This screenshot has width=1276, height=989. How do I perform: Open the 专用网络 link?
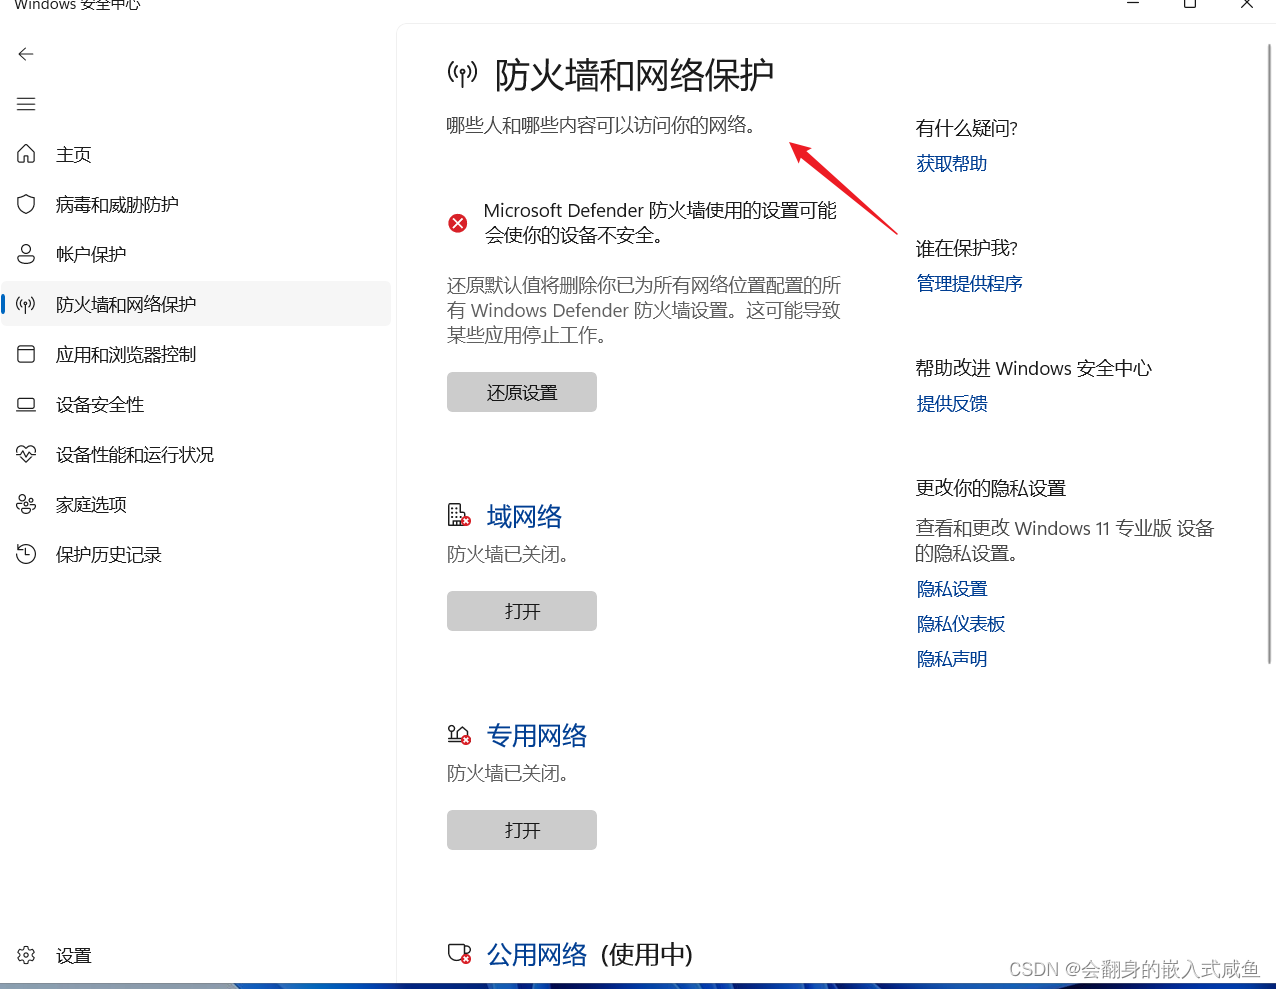[x=537, y=735]
